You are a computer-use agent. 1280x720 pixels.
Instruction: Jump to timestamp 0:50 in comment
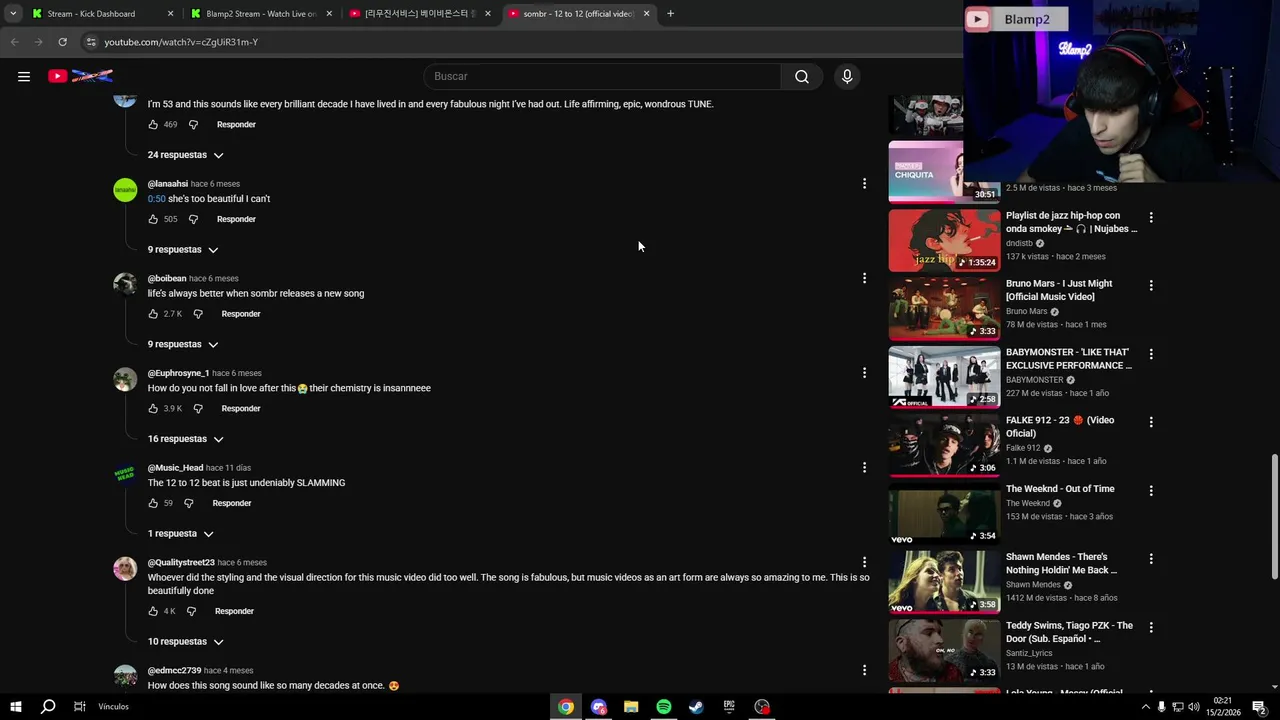(x=157, y=199)
